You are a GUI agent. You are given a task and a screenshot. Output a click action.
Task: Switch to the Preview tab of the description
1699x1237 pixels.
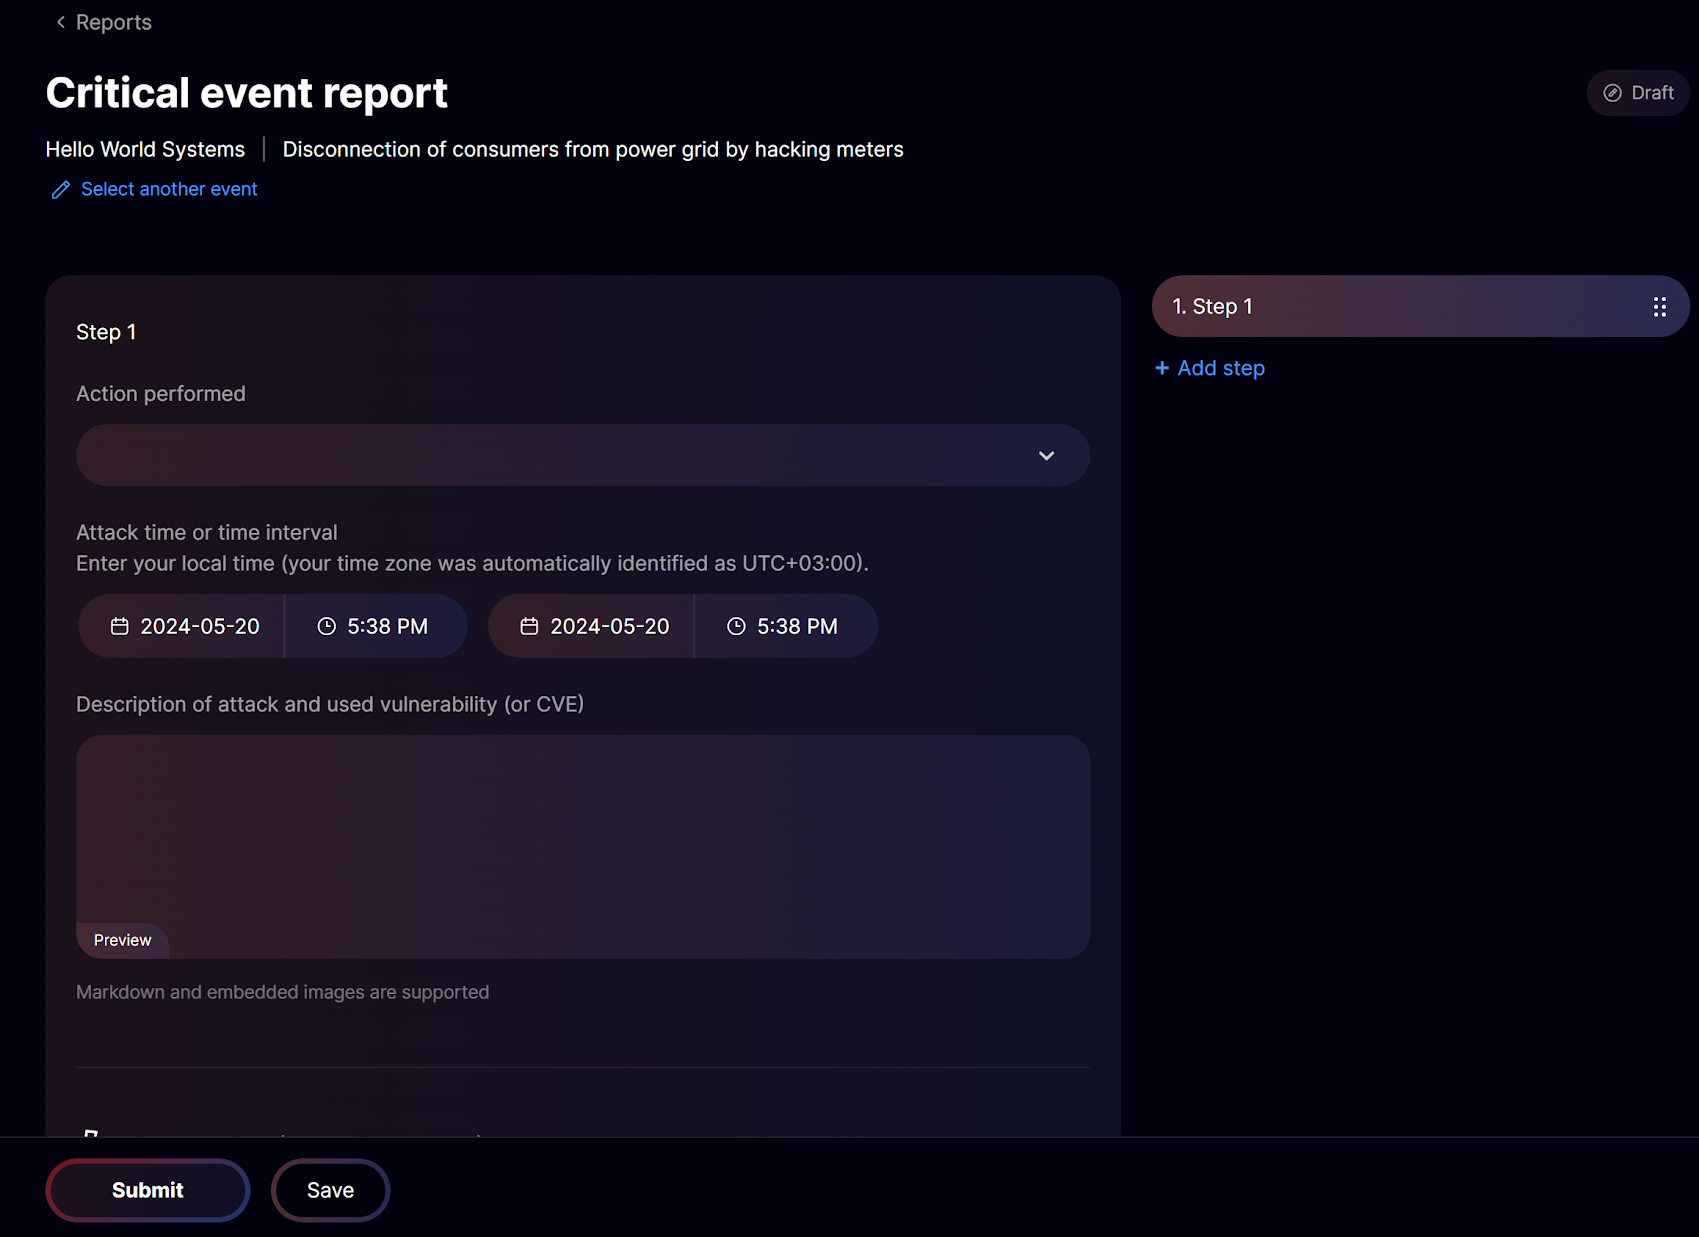click(x=122, y=940)
